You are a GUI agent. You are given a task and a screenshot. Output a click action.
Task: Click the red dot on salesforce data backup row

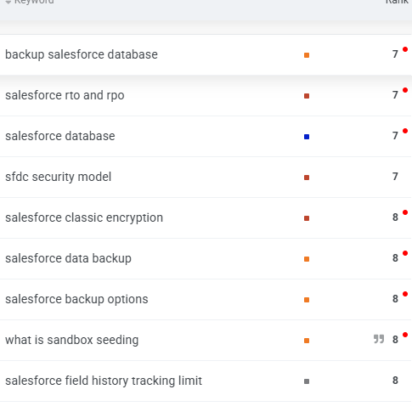click(405, 253)
